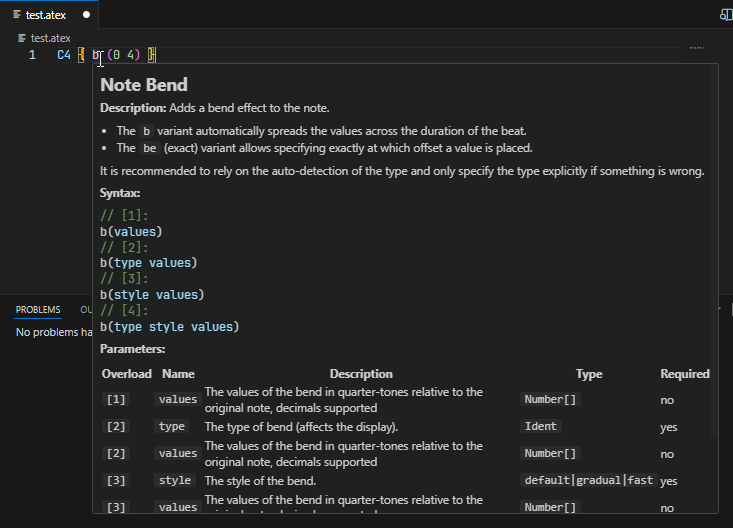Switch to the PROBLEMS panel tab
Image resolution: width=733 pixels, height=528 pixels.
[x=37, y=310]
